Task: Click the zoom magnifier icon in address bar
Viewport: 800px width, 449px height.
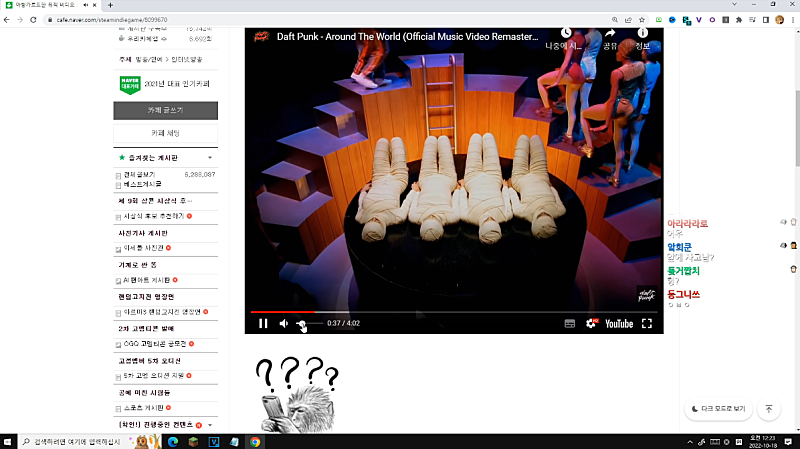Action: click(615, 20)
